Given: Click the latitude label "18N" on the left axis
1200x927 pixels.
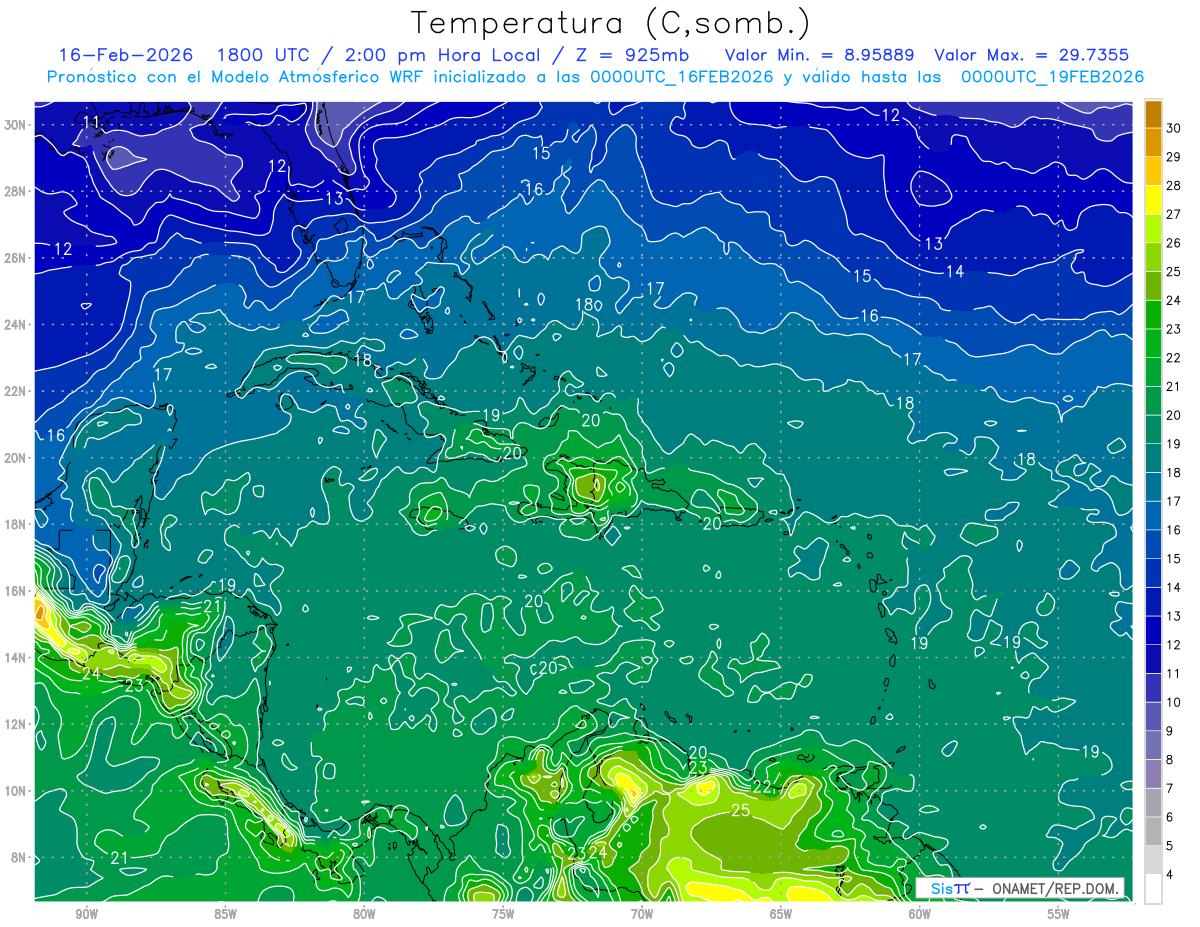Looking at the screenshot, I should (15, 524).
